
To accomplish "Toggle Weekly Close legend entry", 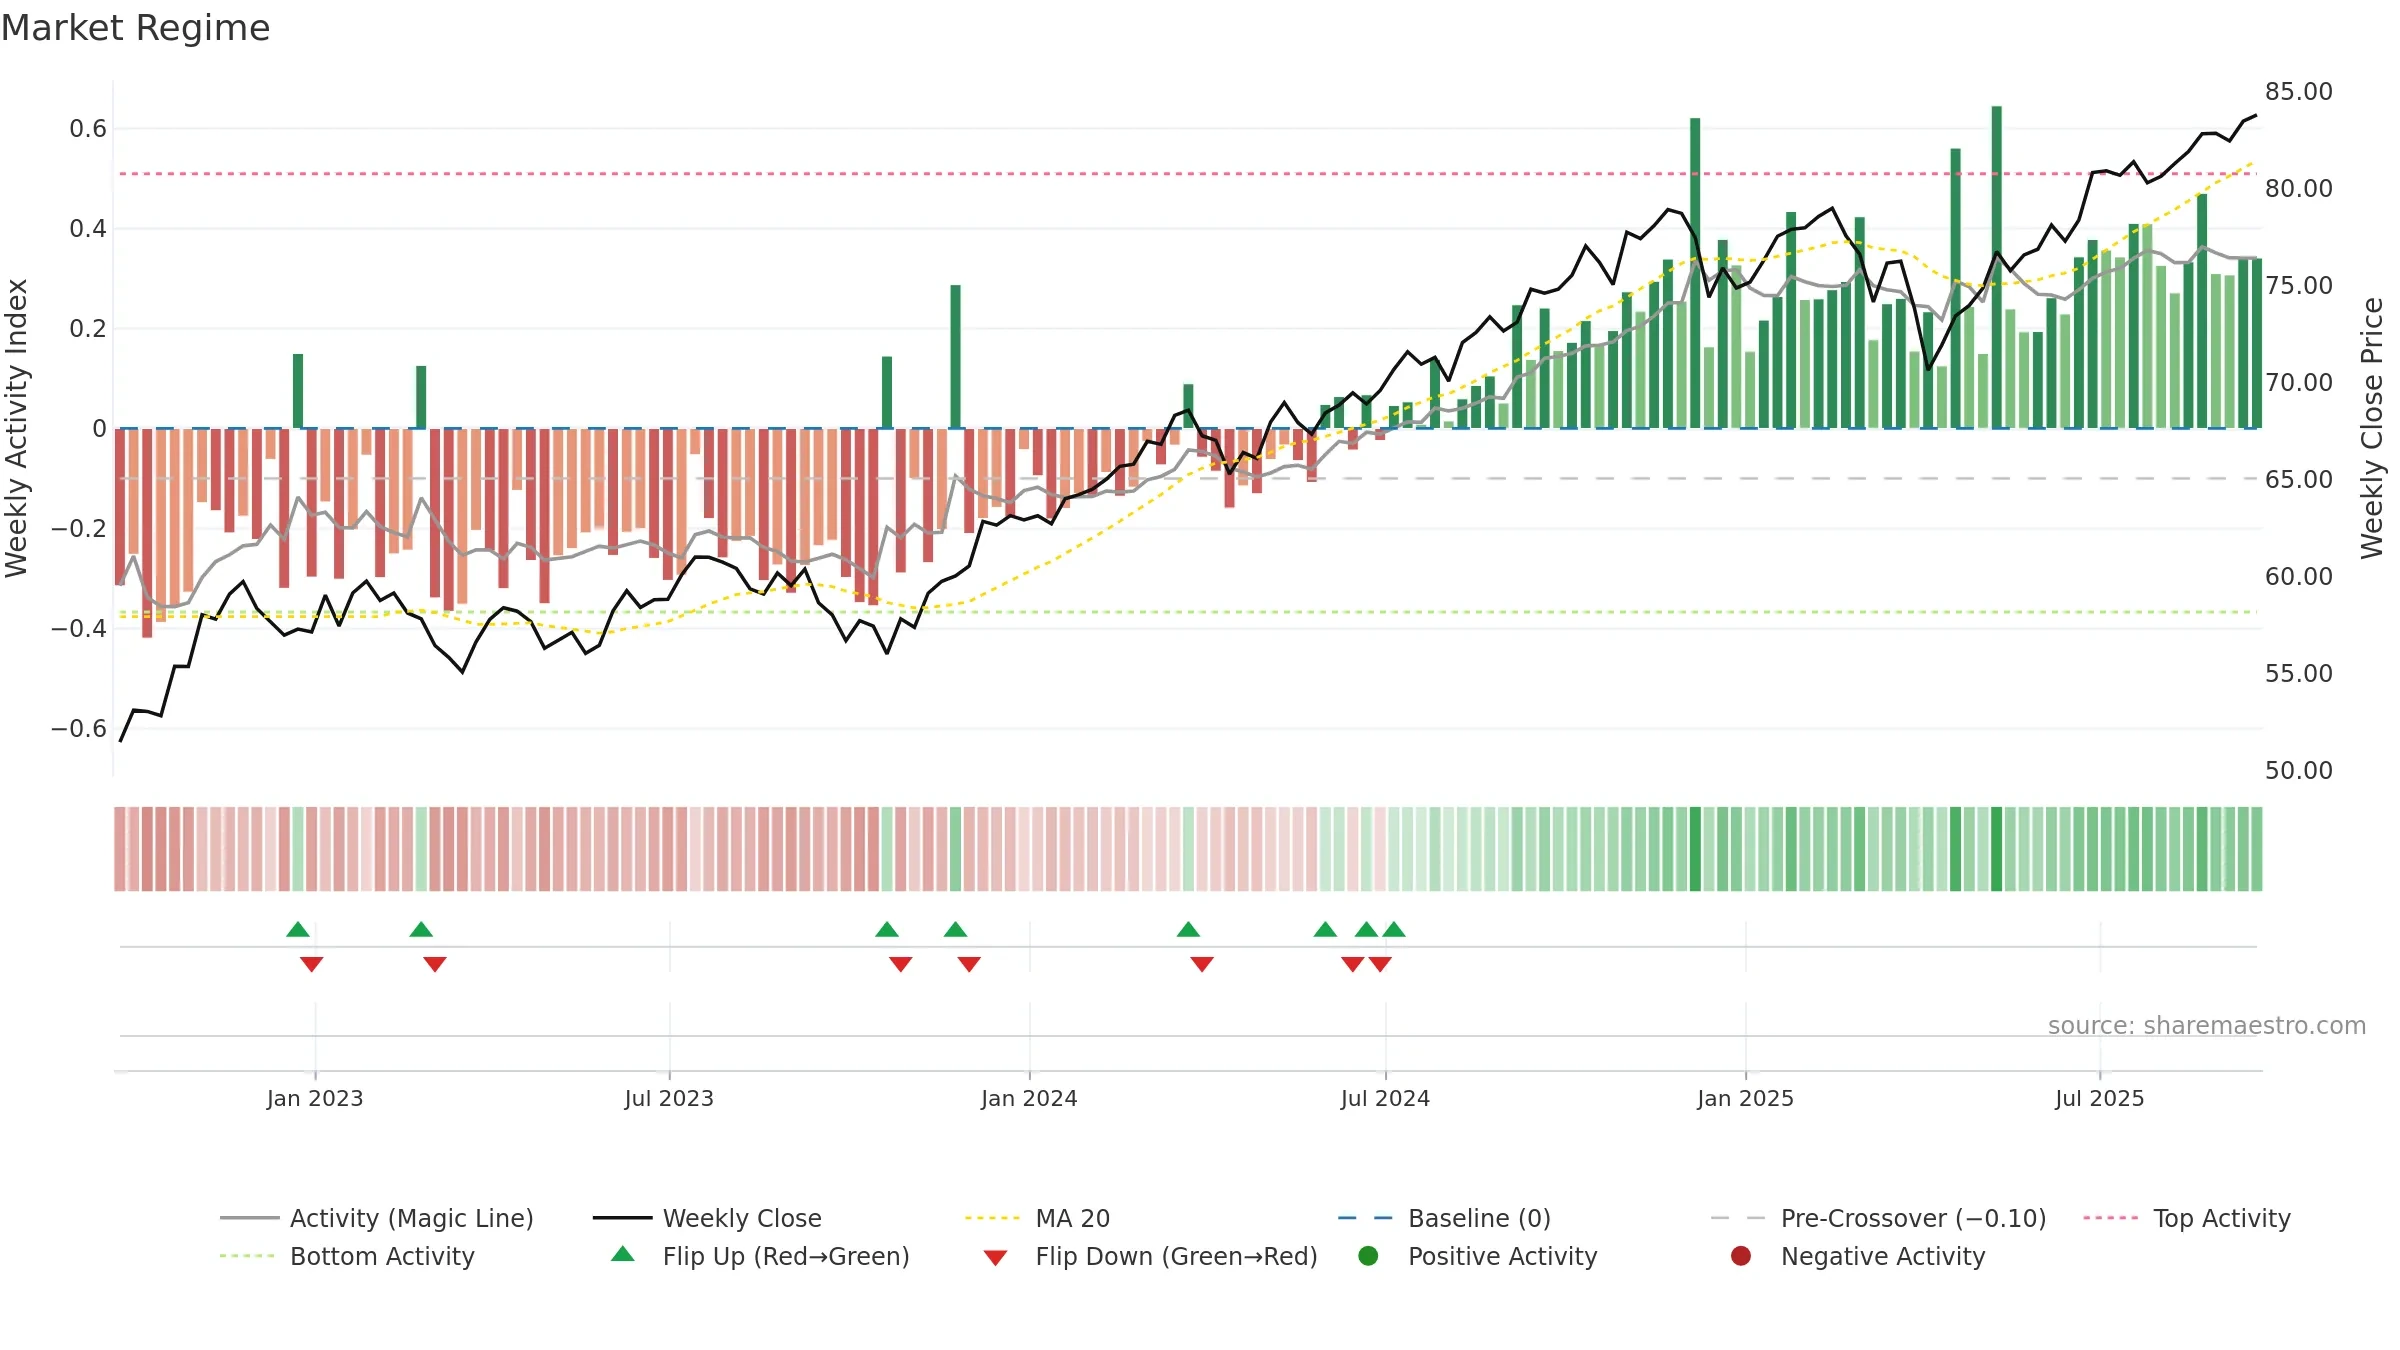I will click(x=707, y=1218).
